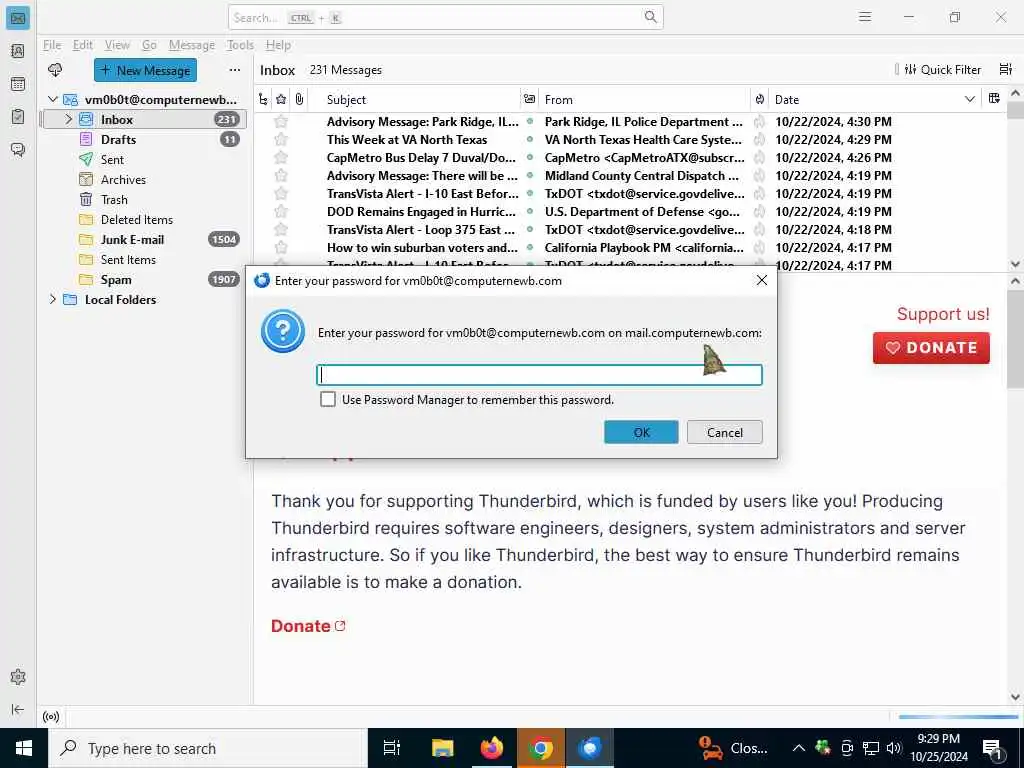Click the Get Messages cloud icon
Screen dimensions: 1024x768
pyautogui.click(x=56, y=70)
